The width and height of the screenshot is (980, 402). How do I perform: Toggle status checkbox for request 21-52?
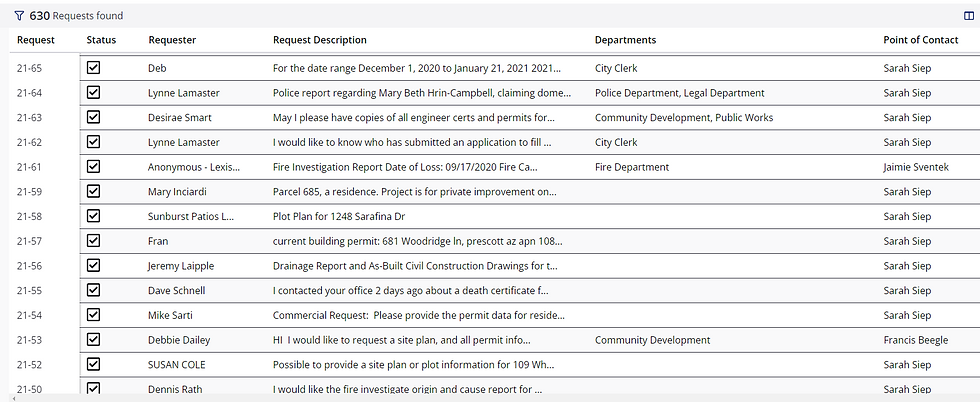[93, 364]
